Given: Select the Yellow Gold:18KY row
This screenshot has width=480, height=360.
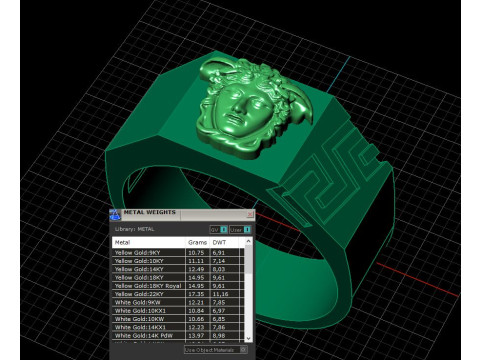Looking at the screenshot, I should click(x=178, y=278).
